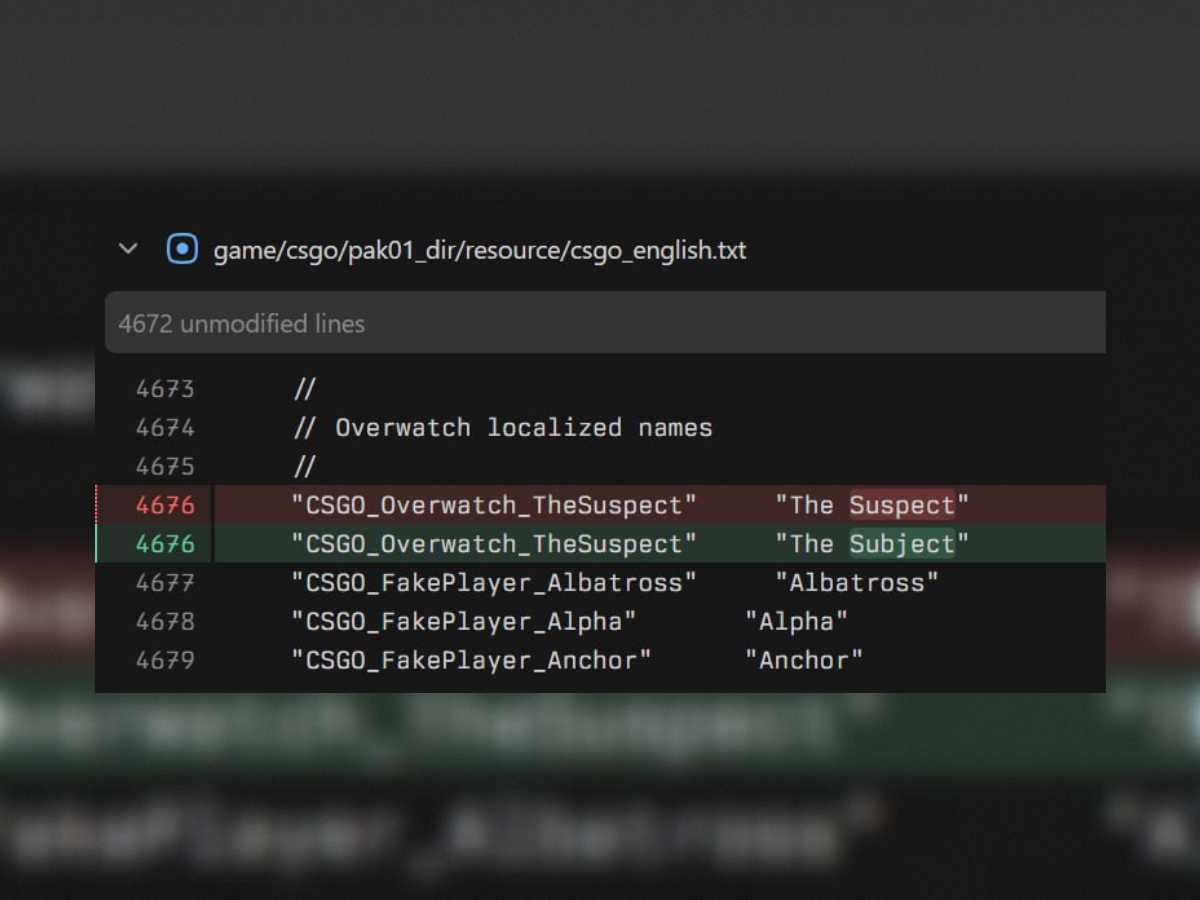Open file path game/csgo/pak01_dir/resource/csgo_english.txt
This screenshot has height=900, width=1200.
pyautogui.click(x=480, y=250)
